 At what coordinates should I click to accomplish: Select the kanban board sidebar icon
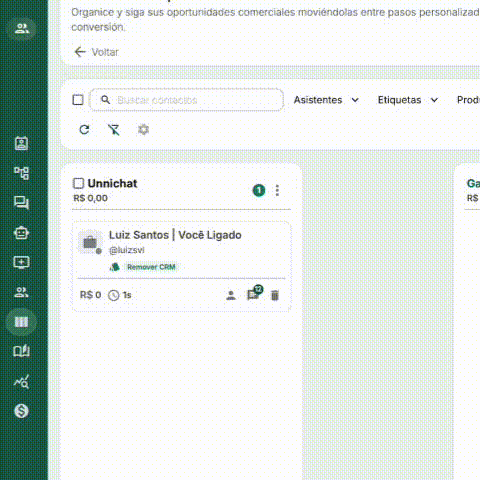[x=21, y=322]
